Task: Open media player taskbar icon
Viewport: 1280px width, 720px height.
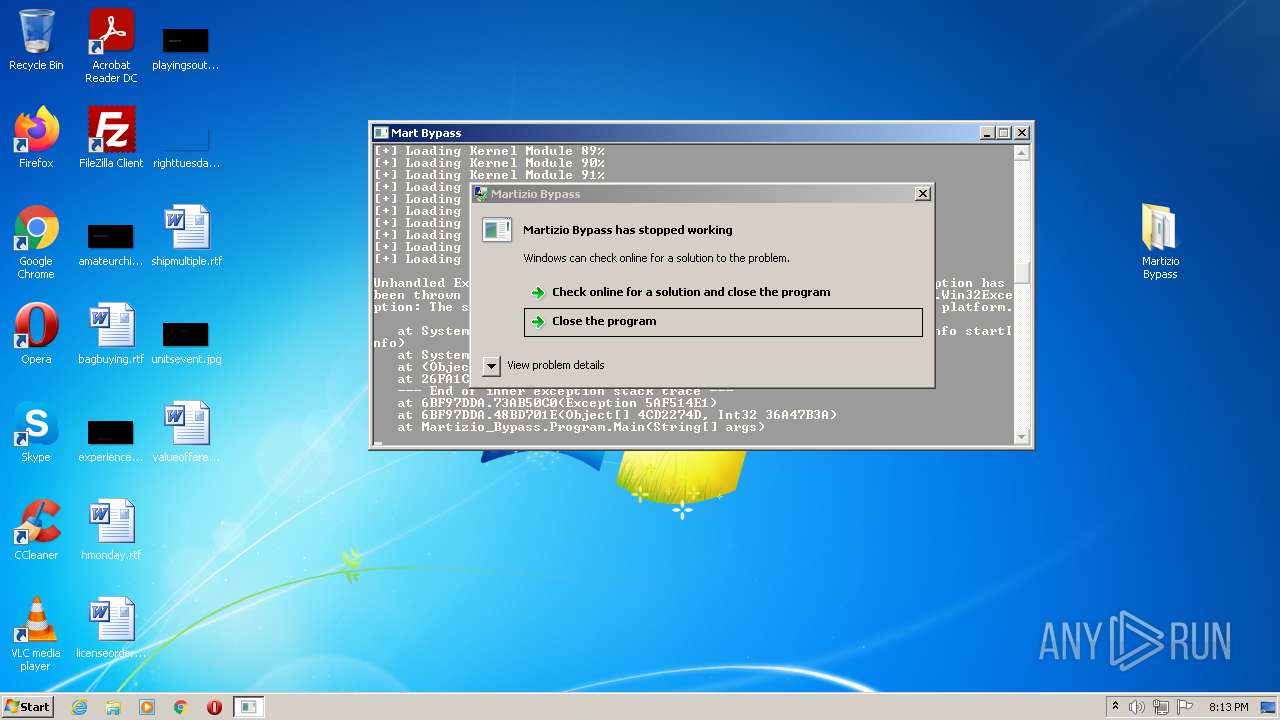Action: [x=147, y=707]
